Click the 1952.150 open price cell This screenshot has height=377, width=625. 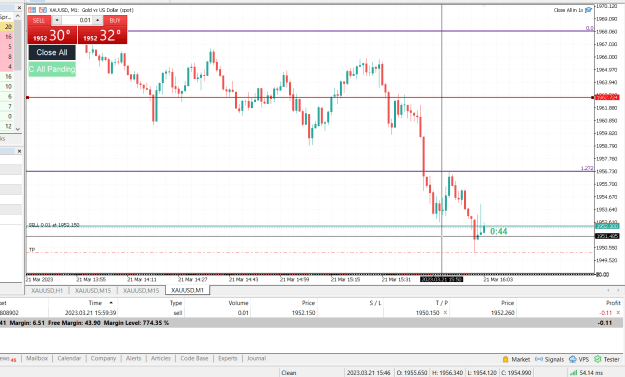tap(303, 313)
